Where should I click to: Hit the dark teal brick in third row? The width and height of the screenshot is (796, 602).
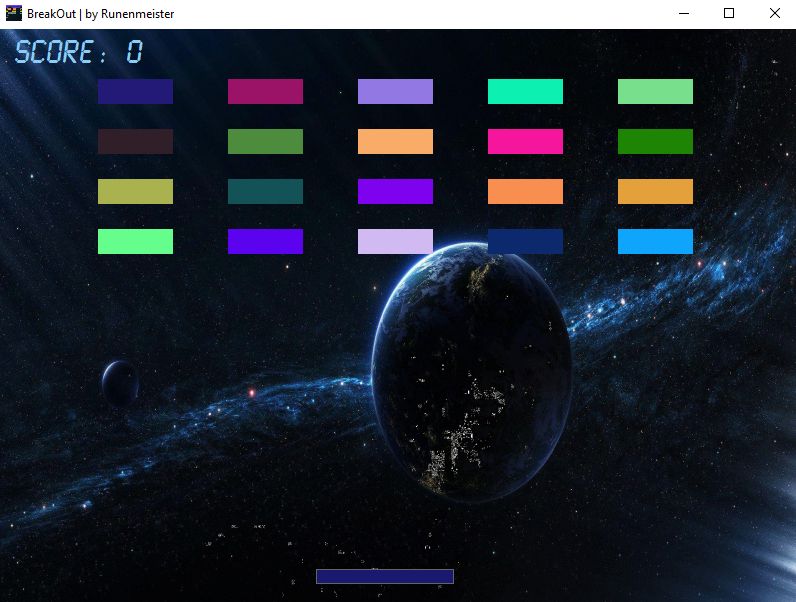click(265, 192)
